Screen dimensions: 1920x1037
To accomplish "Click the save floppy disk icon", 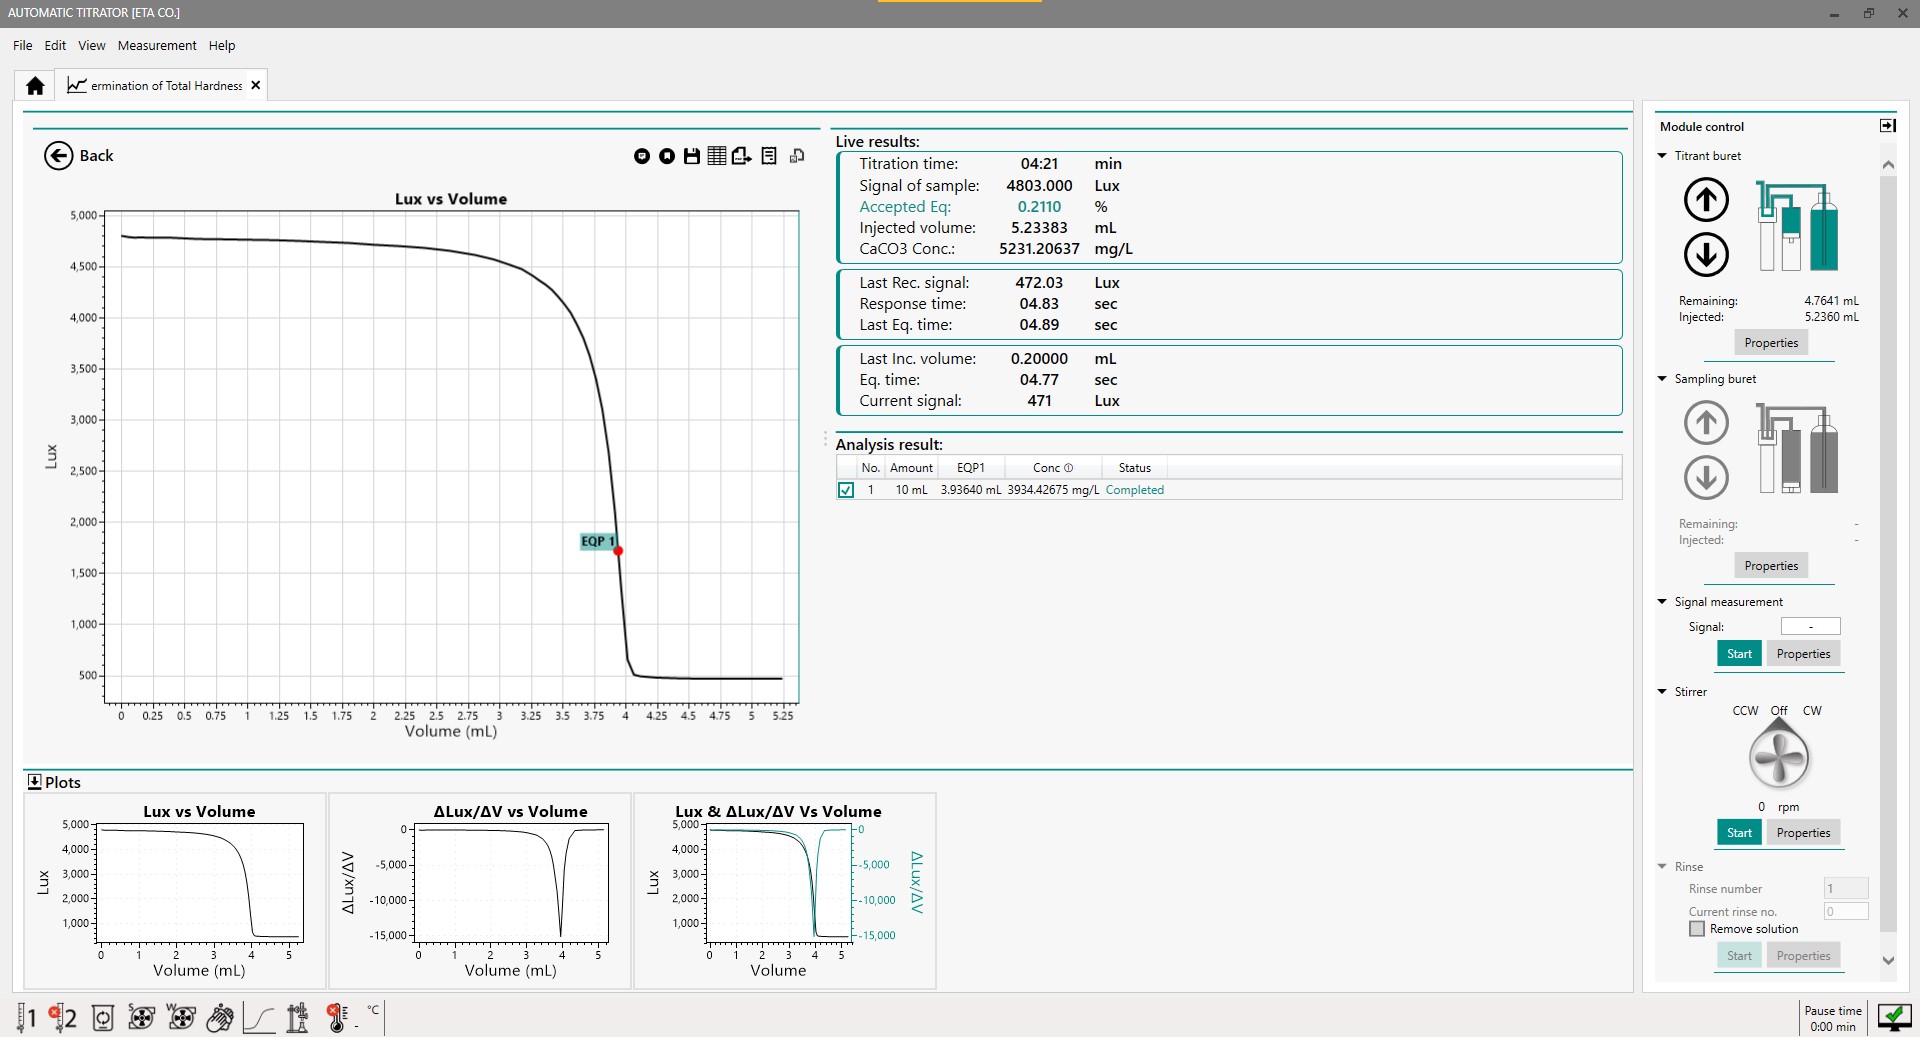I will 691,156.
